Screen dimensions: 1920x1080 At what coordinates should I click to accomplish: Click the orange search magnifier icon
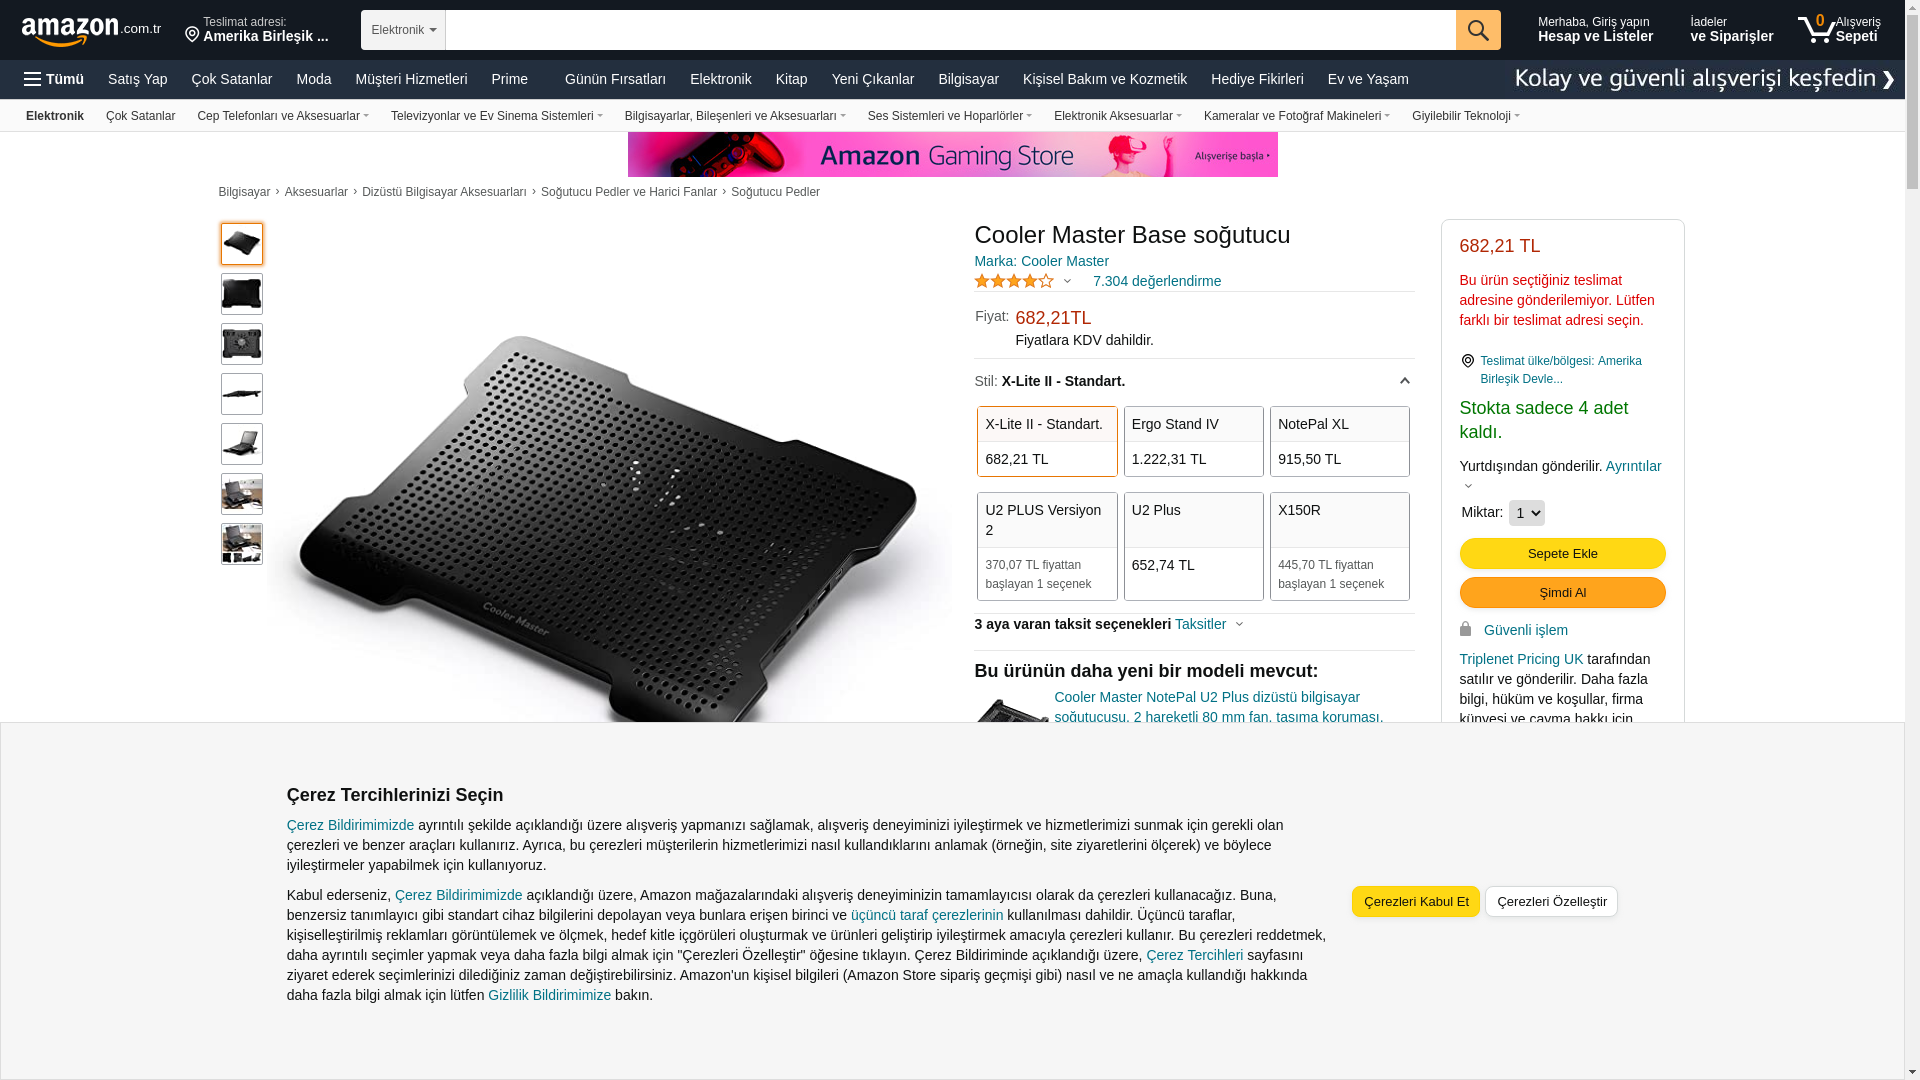tap(1478, 30)
